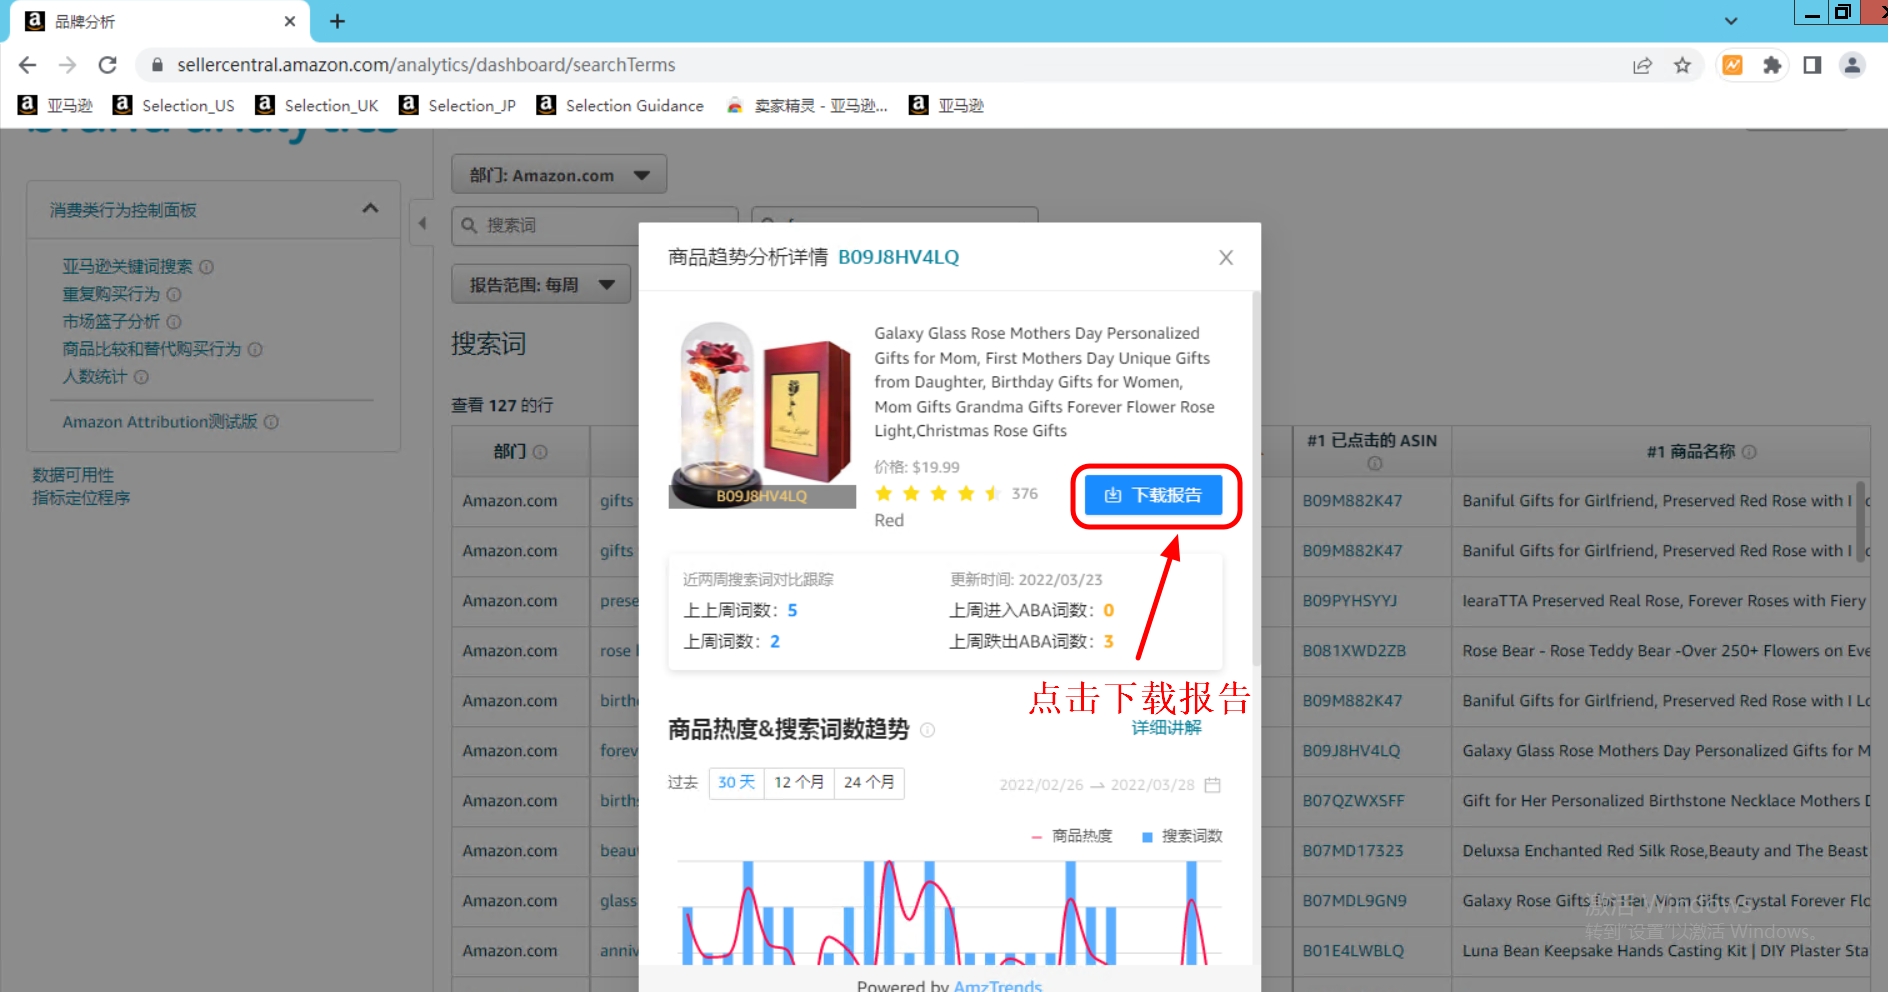Image resolution: width=1889 pixels, height=992 pixels.
Task: Click the info icon beside 商品热度&搜索词数趋势
Action: [x=928, y=730]
